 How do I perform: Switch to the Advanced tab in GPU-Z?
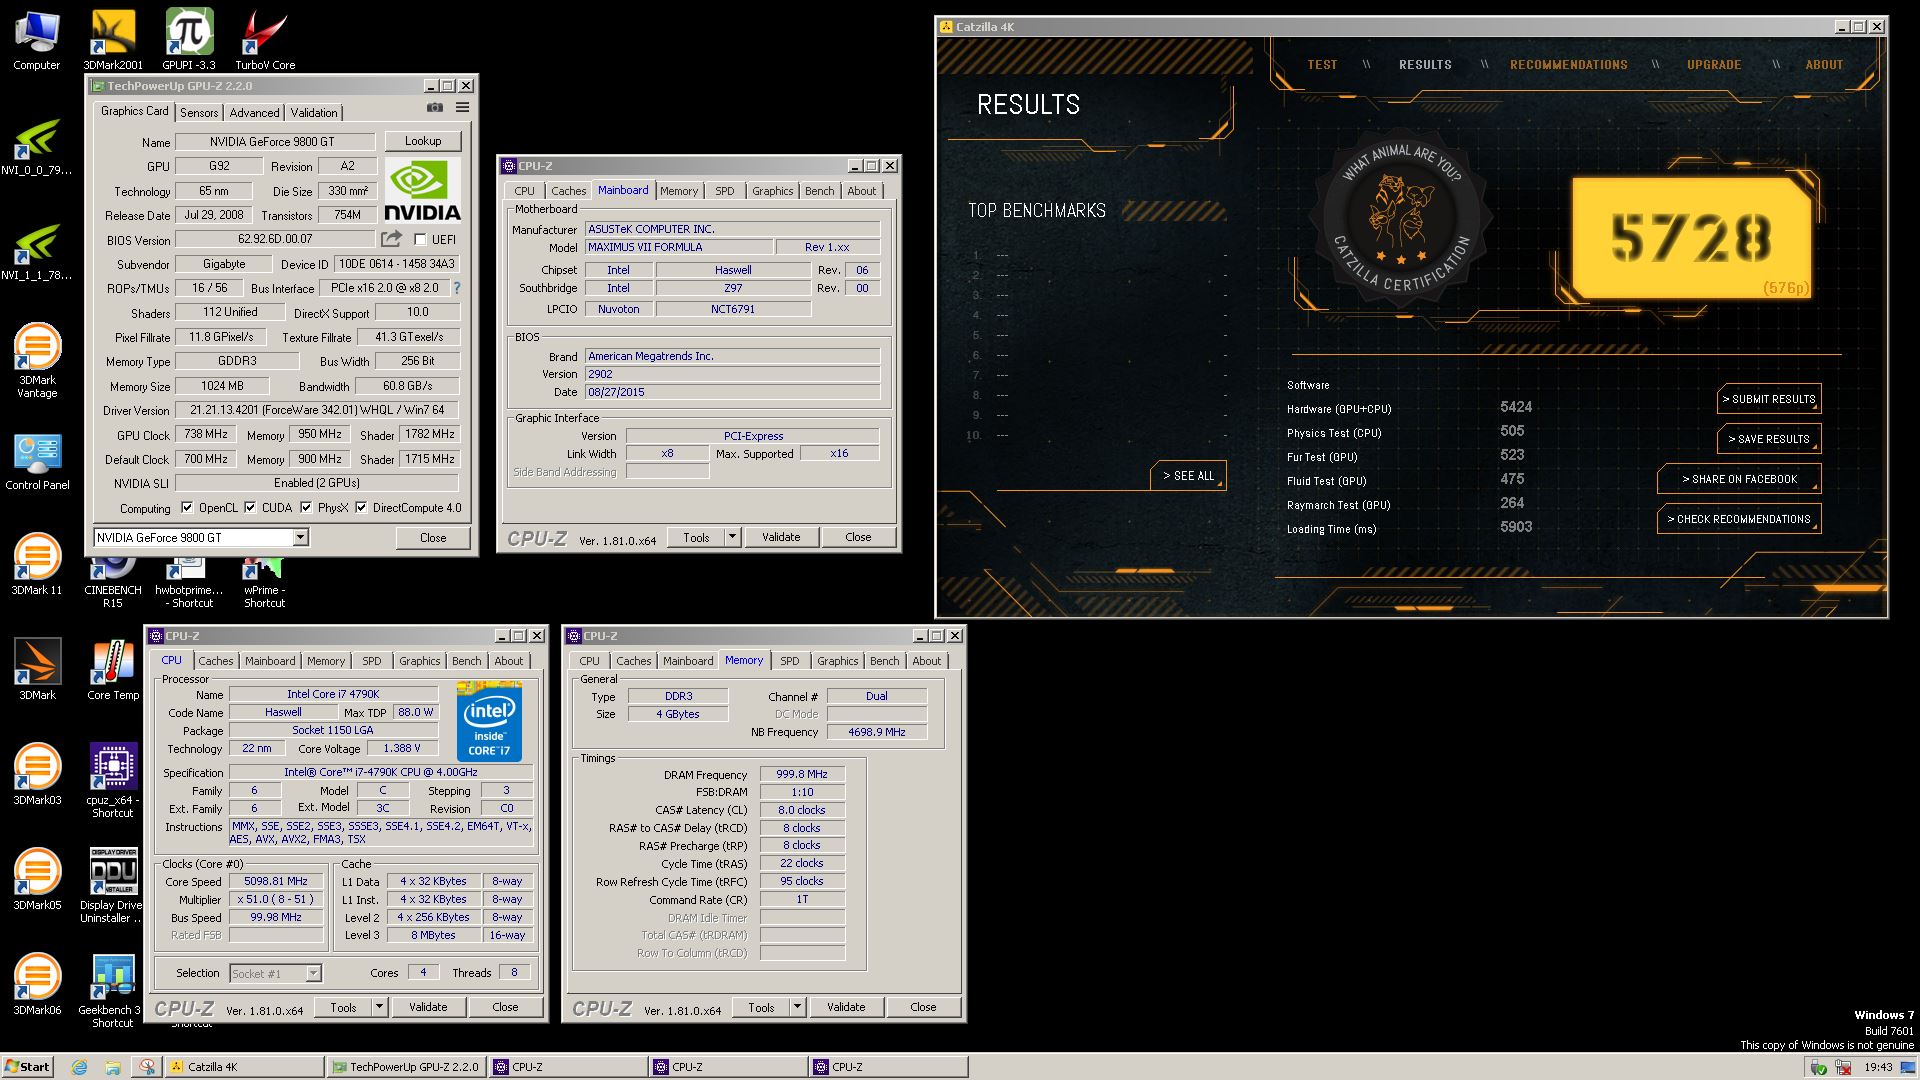coord(255,113)
